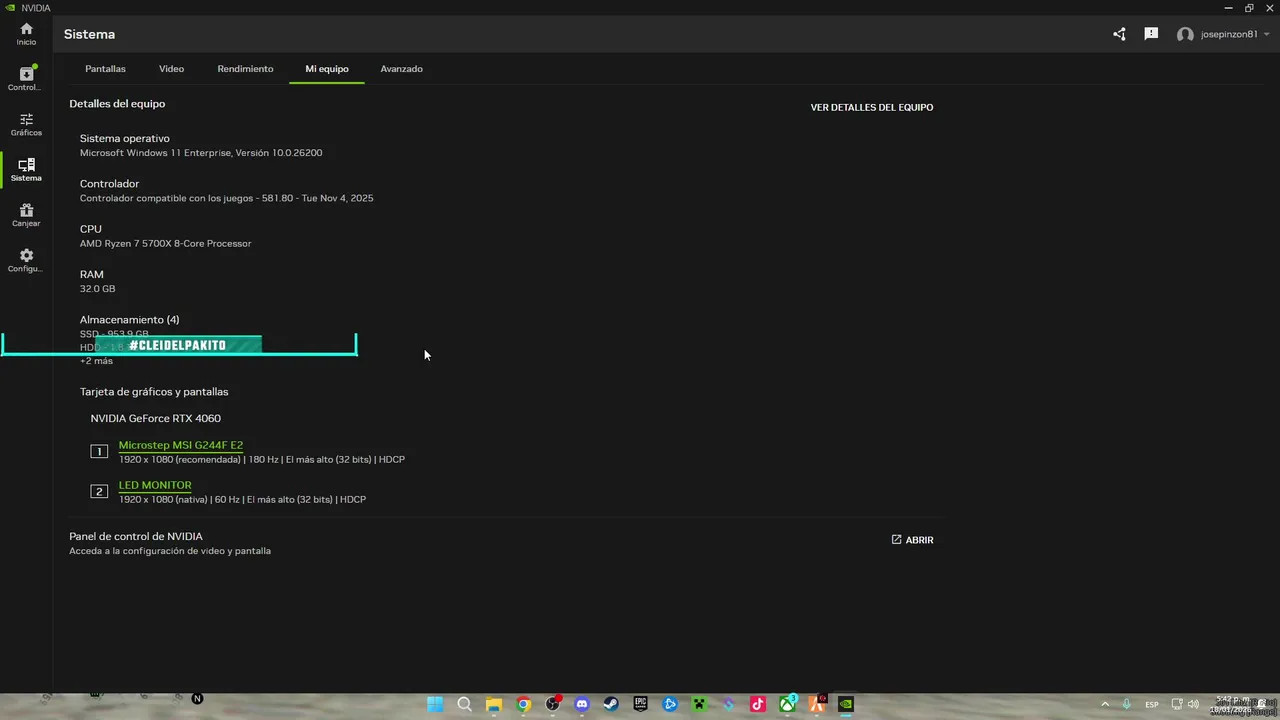Click the 'NVIDIA GeForce RTX 4060' text
The width and height of the screenshot is (1280, 720).
pos(155,418)
